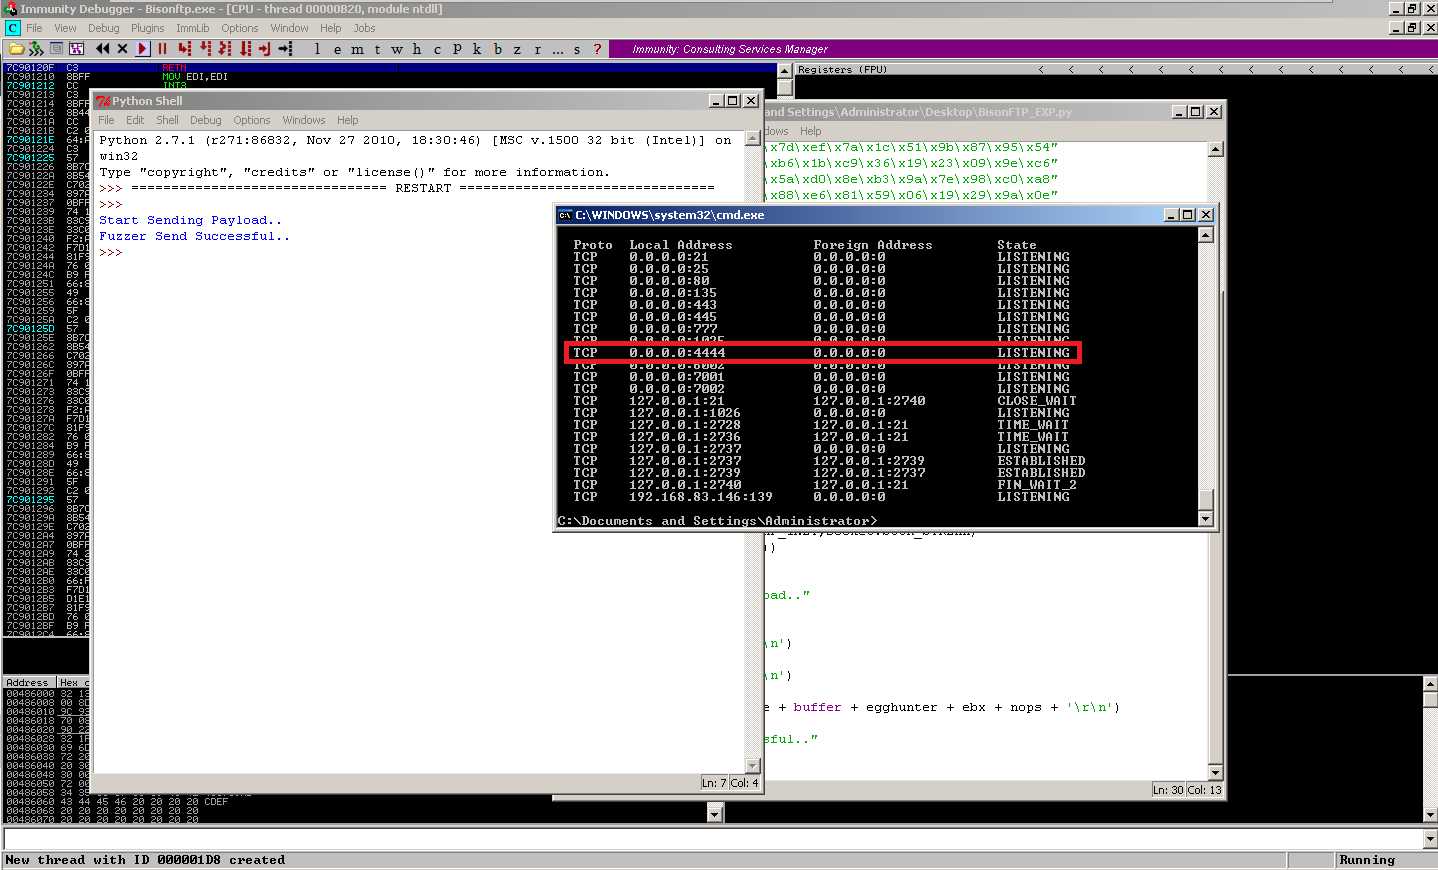Open the Plugins menu
The image size is (1438, 870).
pos(147,28)
